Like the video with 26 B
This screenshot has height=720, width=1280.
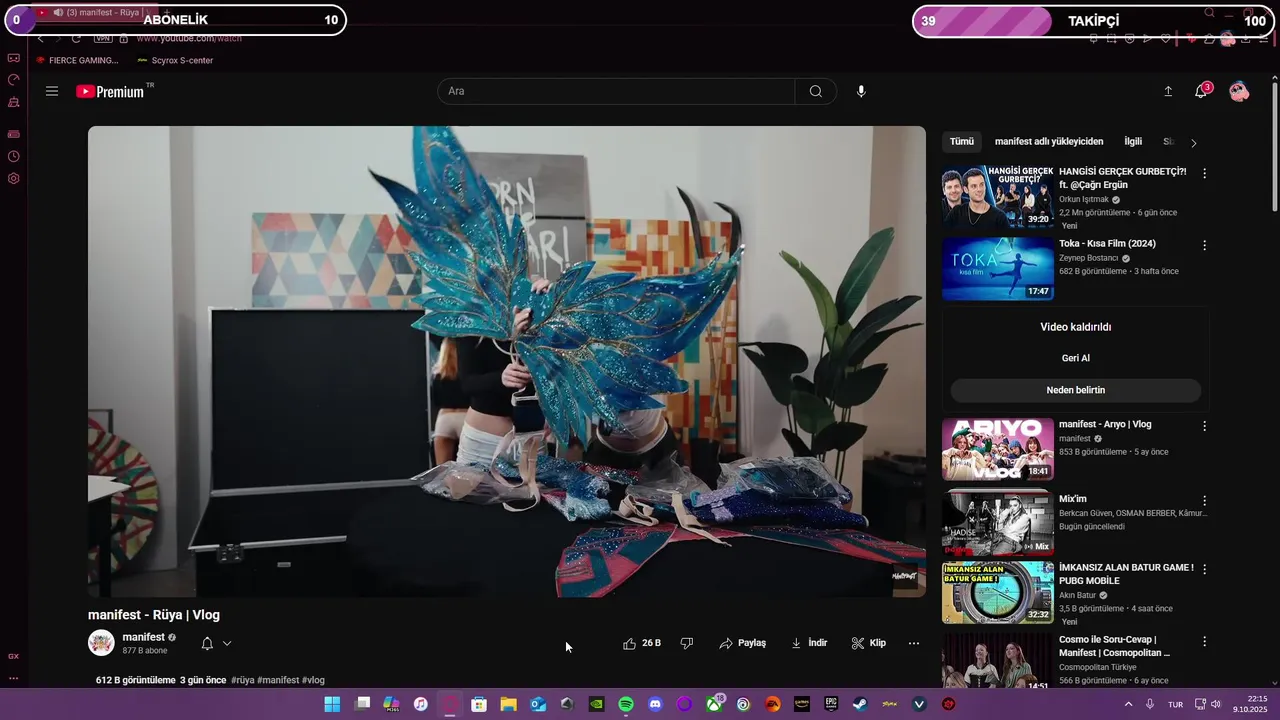641,643
